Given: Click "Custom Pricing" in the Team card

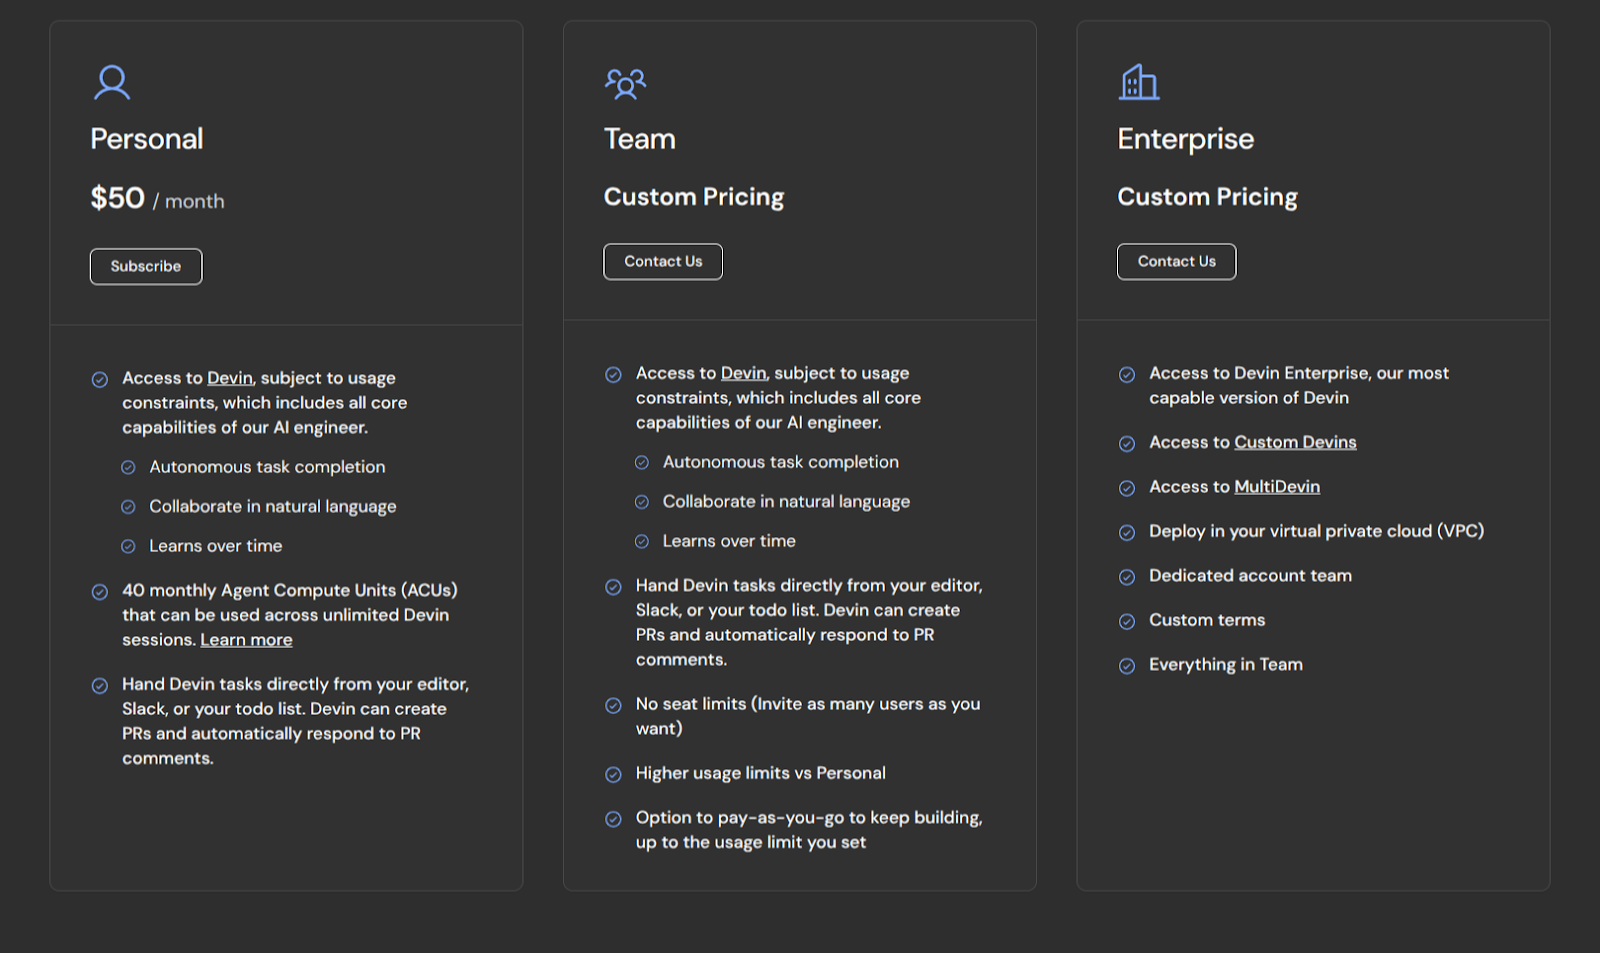Looking at the screenshot, I should (x=694, y=197).
